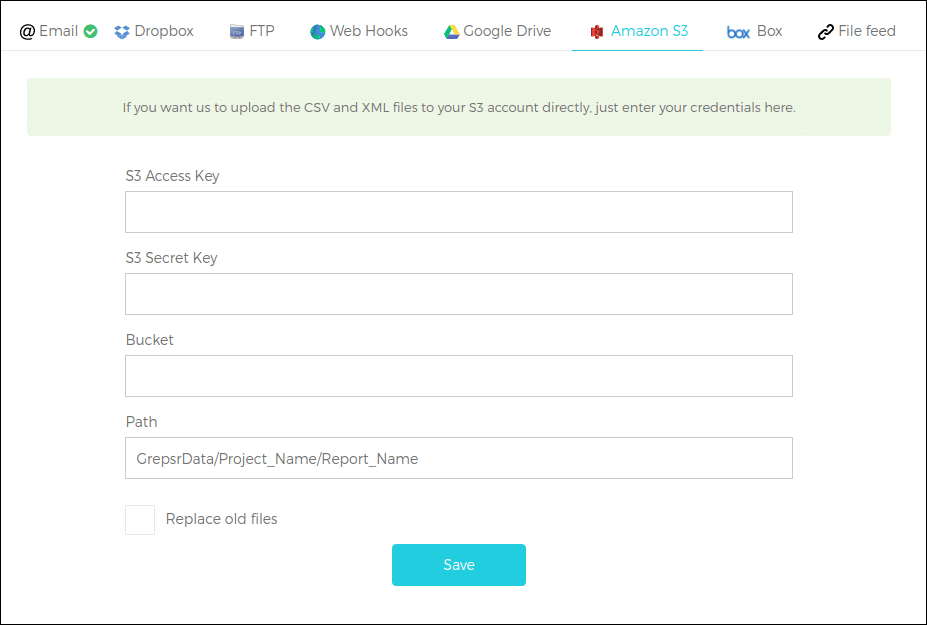Focus the S3 Access Key field
This screenshot has width=927, height=625.
point(459,212)
